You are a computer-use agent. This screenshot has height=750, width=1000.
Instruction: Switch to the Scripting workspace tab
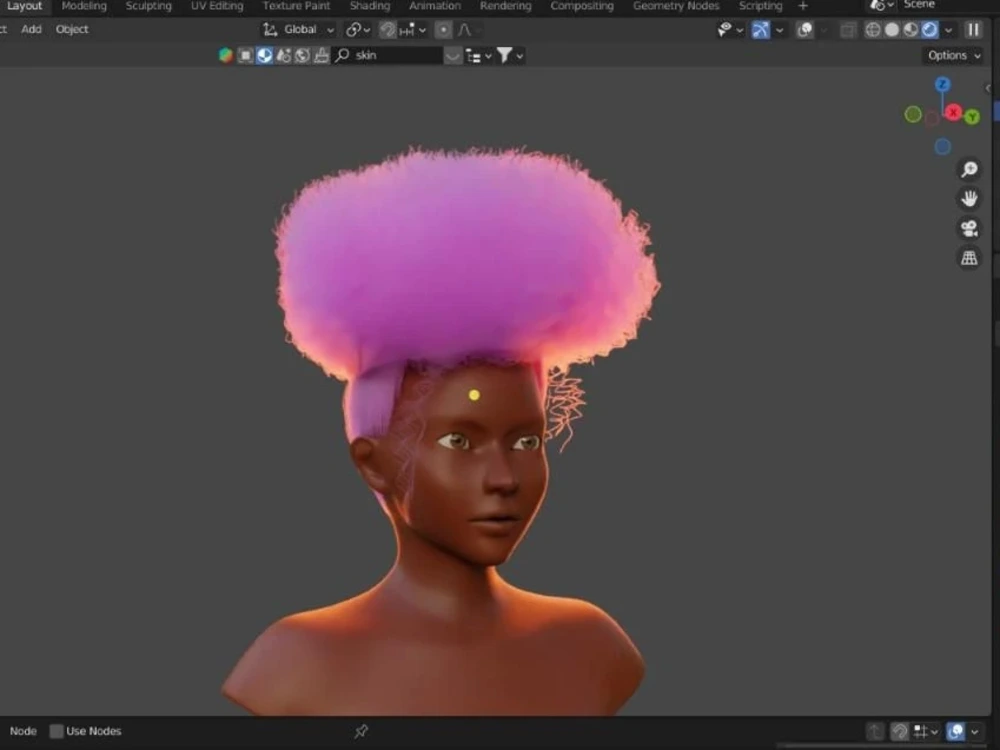point(760,6)
